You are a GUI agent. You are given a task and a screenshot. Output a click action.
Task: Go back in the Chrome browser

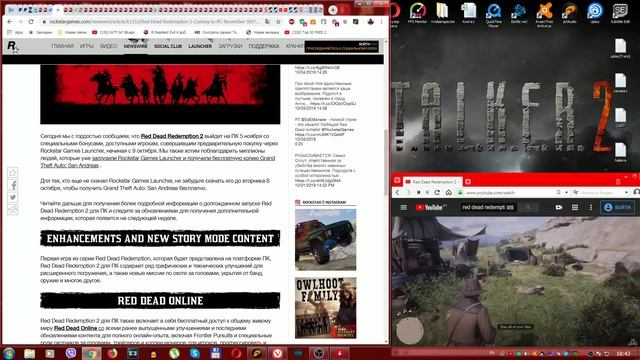pos(9,22)
